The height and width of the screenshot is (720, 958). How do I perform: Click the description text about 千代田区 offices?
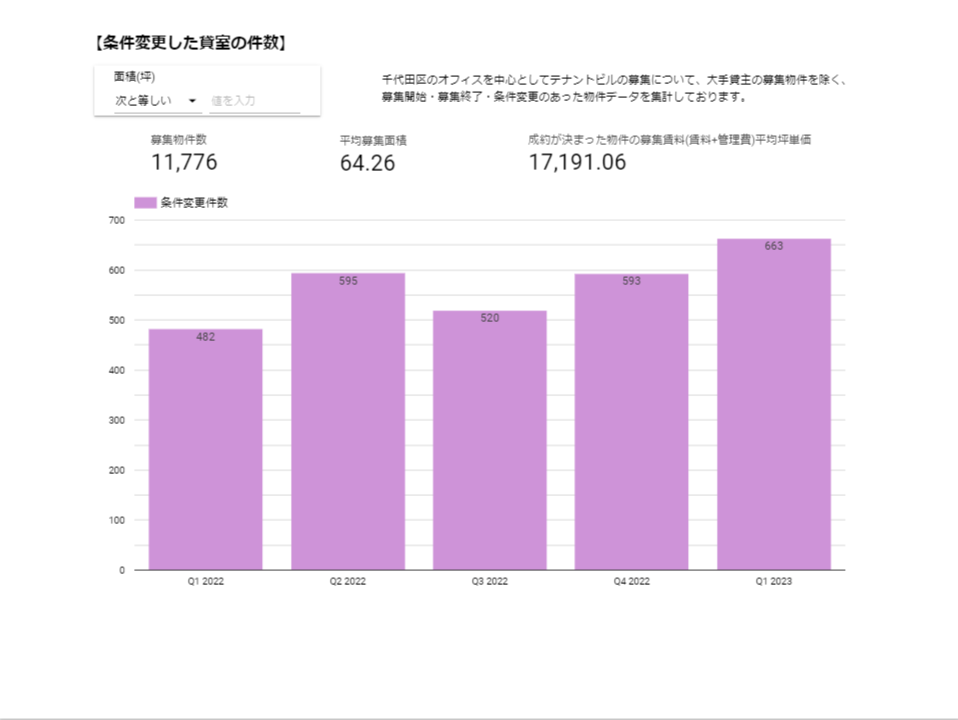point(613,88)
